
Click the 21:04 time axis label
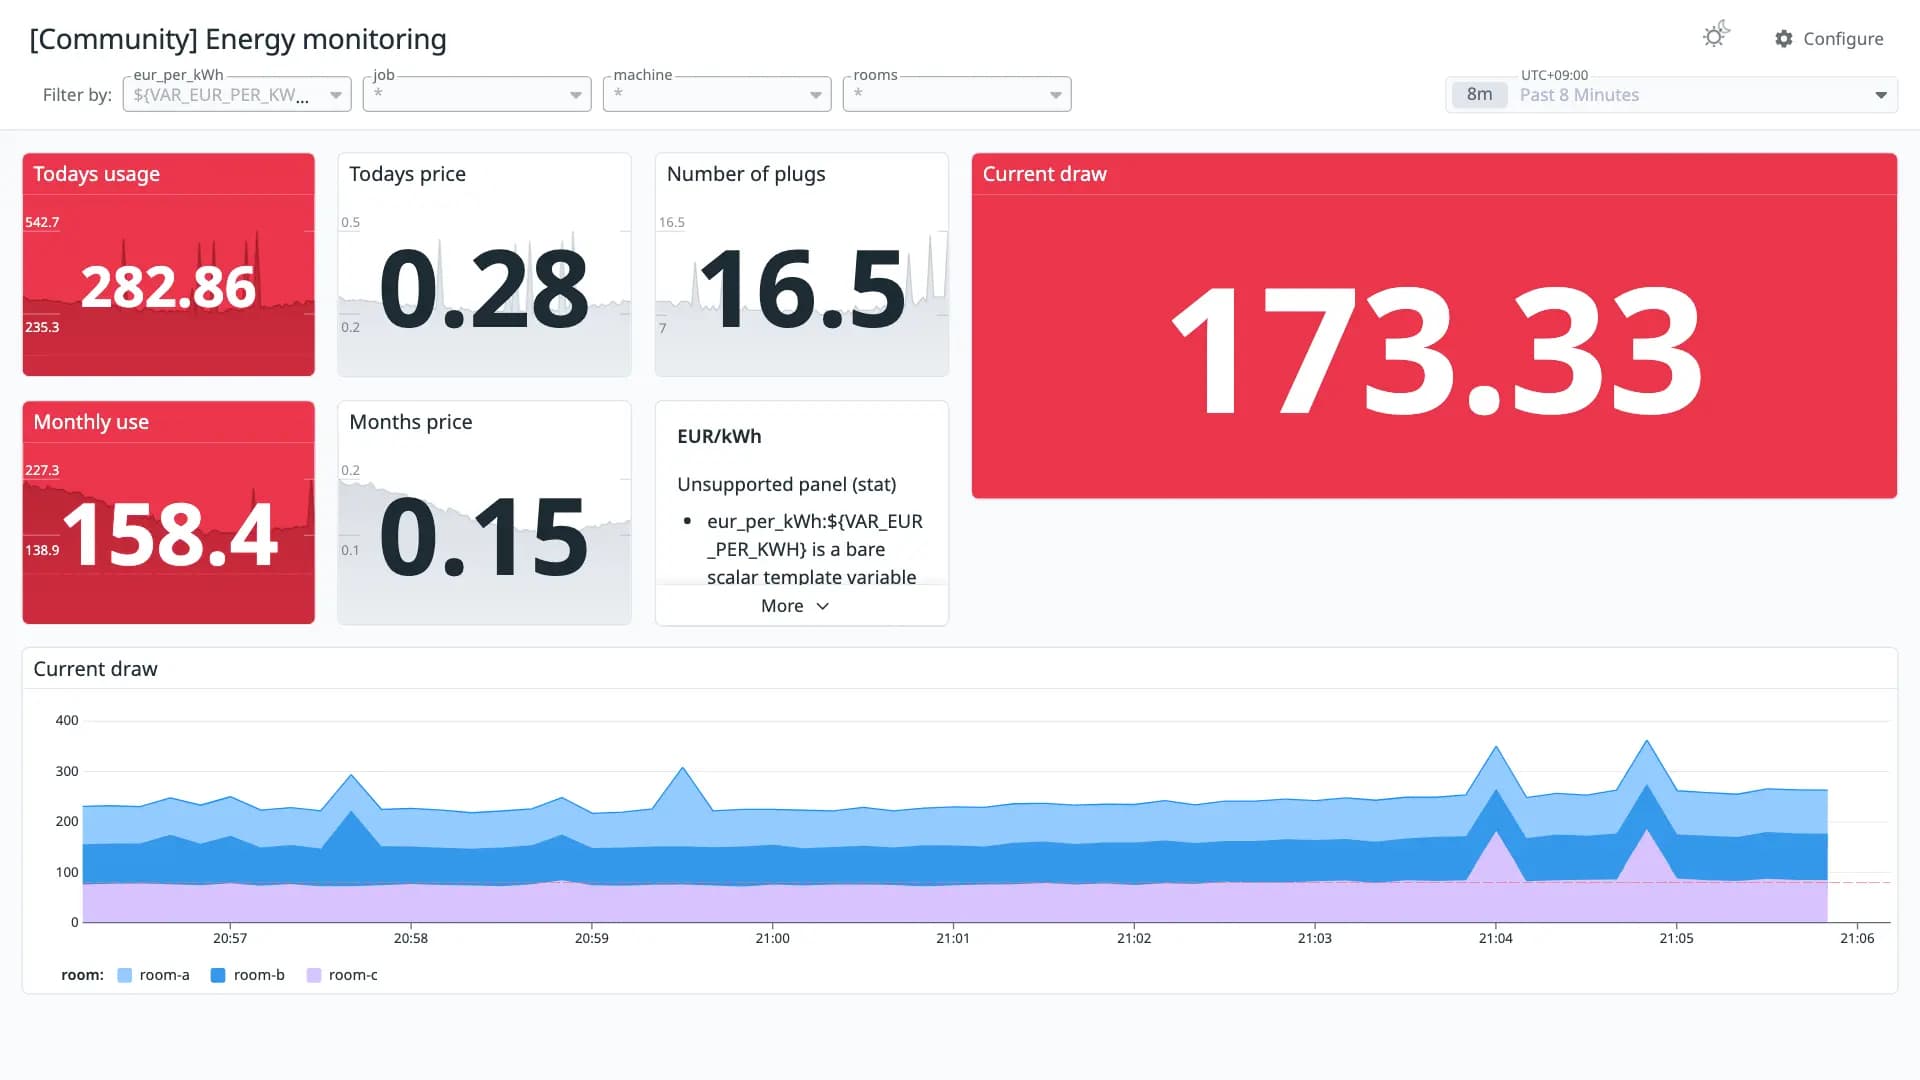click(x=1495, y=938)
